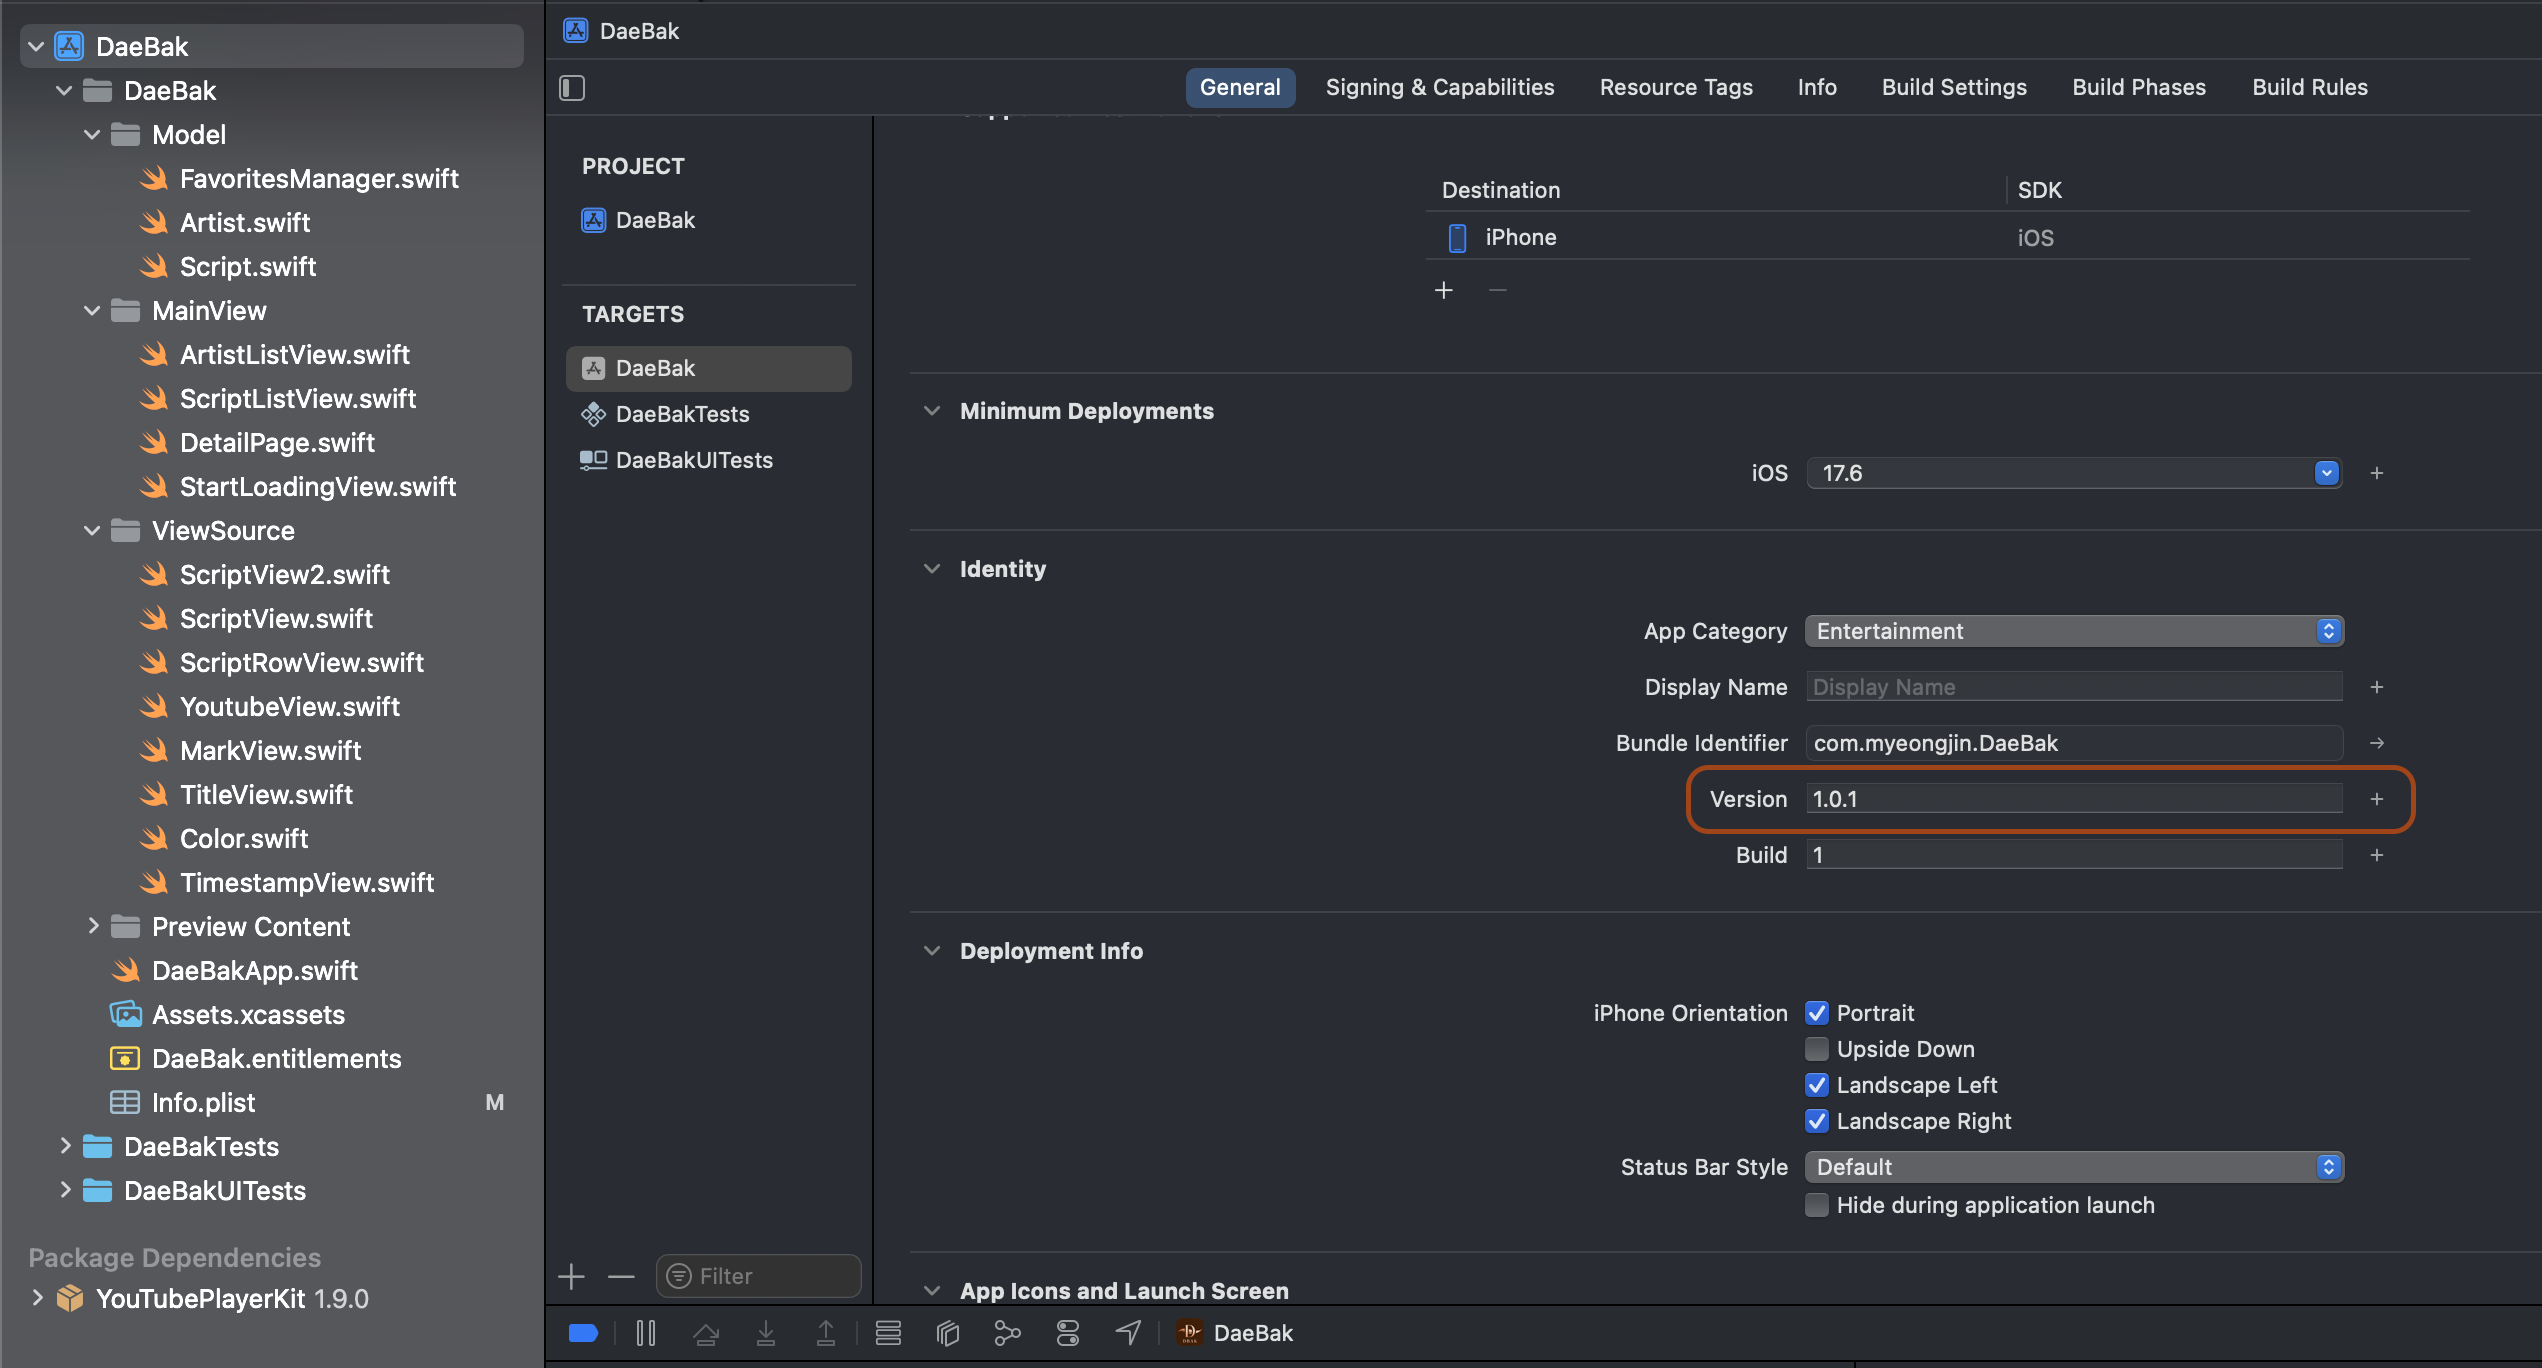Collapse the Minimum Deployments section
Image resolution: width=2542 pixels, height=1368 pixels.
tap(932, 411)
